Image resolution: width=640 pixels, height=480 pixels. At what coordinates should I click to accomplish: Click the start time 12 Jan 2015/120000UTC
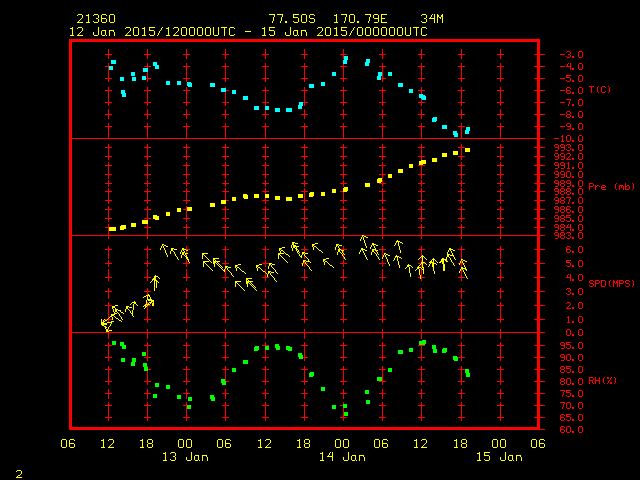click(152, 32)
